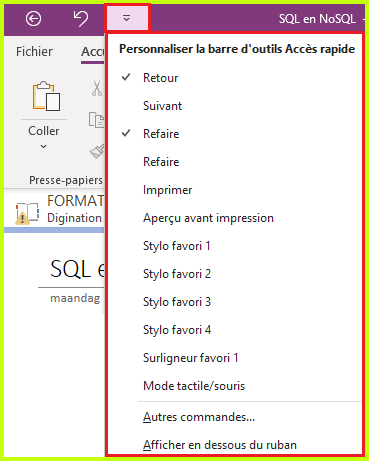Expand the Coller dropdown chevron
This screenshot has width=369, height=464.
coord(43,146)
